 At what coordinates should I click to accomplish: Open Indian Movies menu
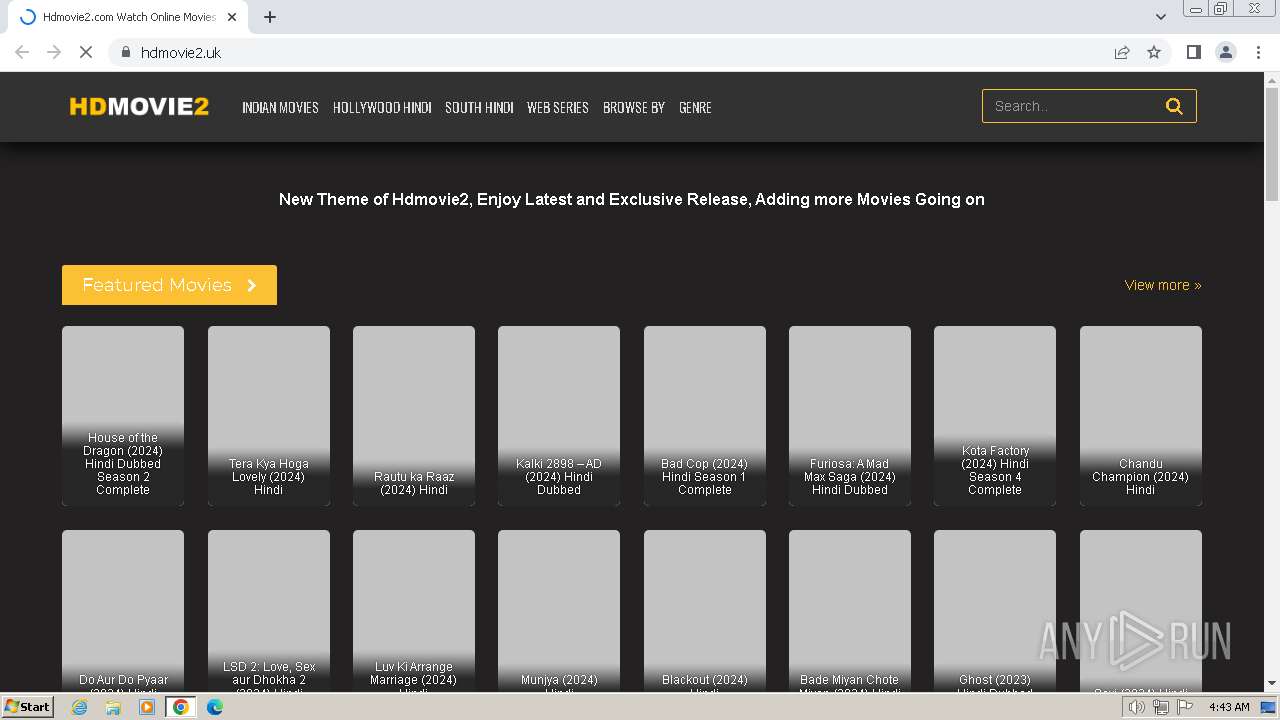click(x=280, y=107)
